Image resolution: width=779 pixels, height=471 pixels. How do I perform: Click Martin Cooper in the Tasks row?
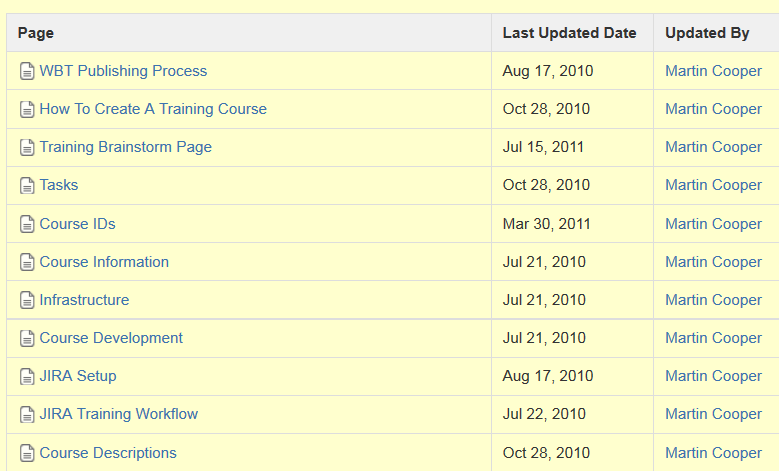[713, 185]
